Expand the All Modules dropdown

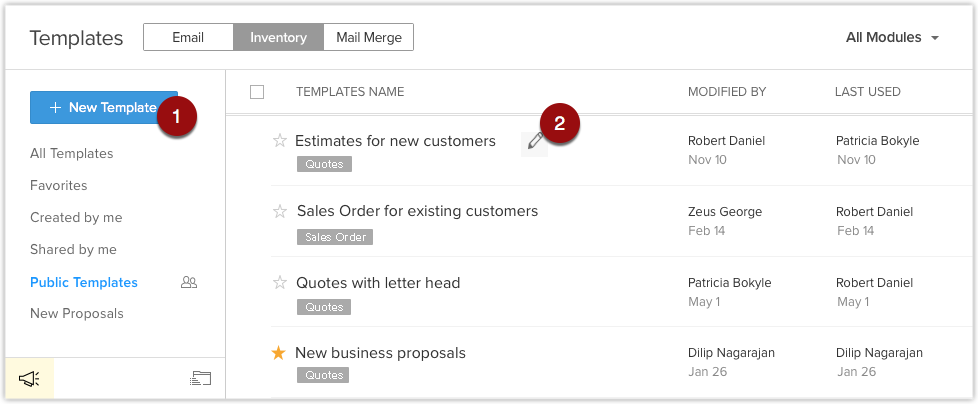pos(892,37)
